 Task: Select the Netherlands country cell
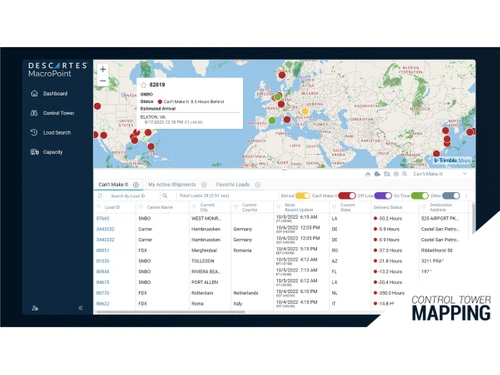pyautogui.click(x=246, y=293)
